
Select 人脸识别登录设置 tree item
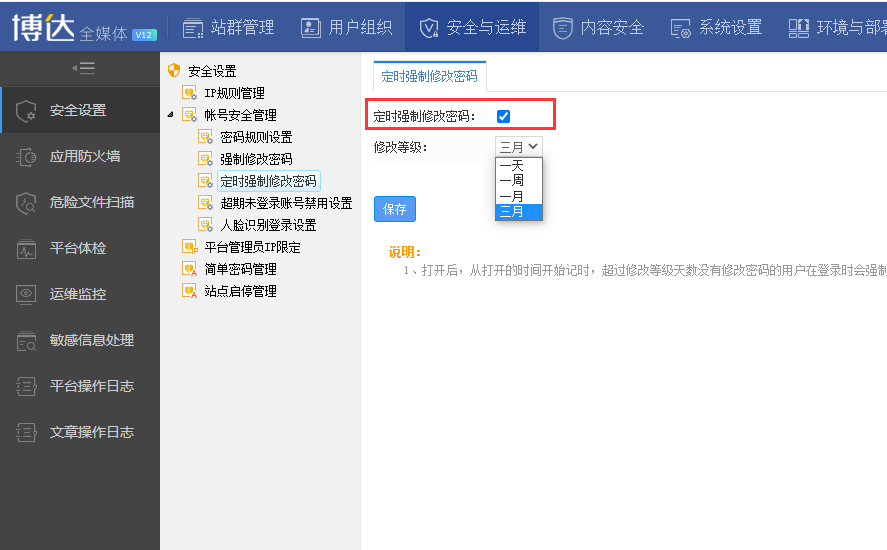click(268, 225)
